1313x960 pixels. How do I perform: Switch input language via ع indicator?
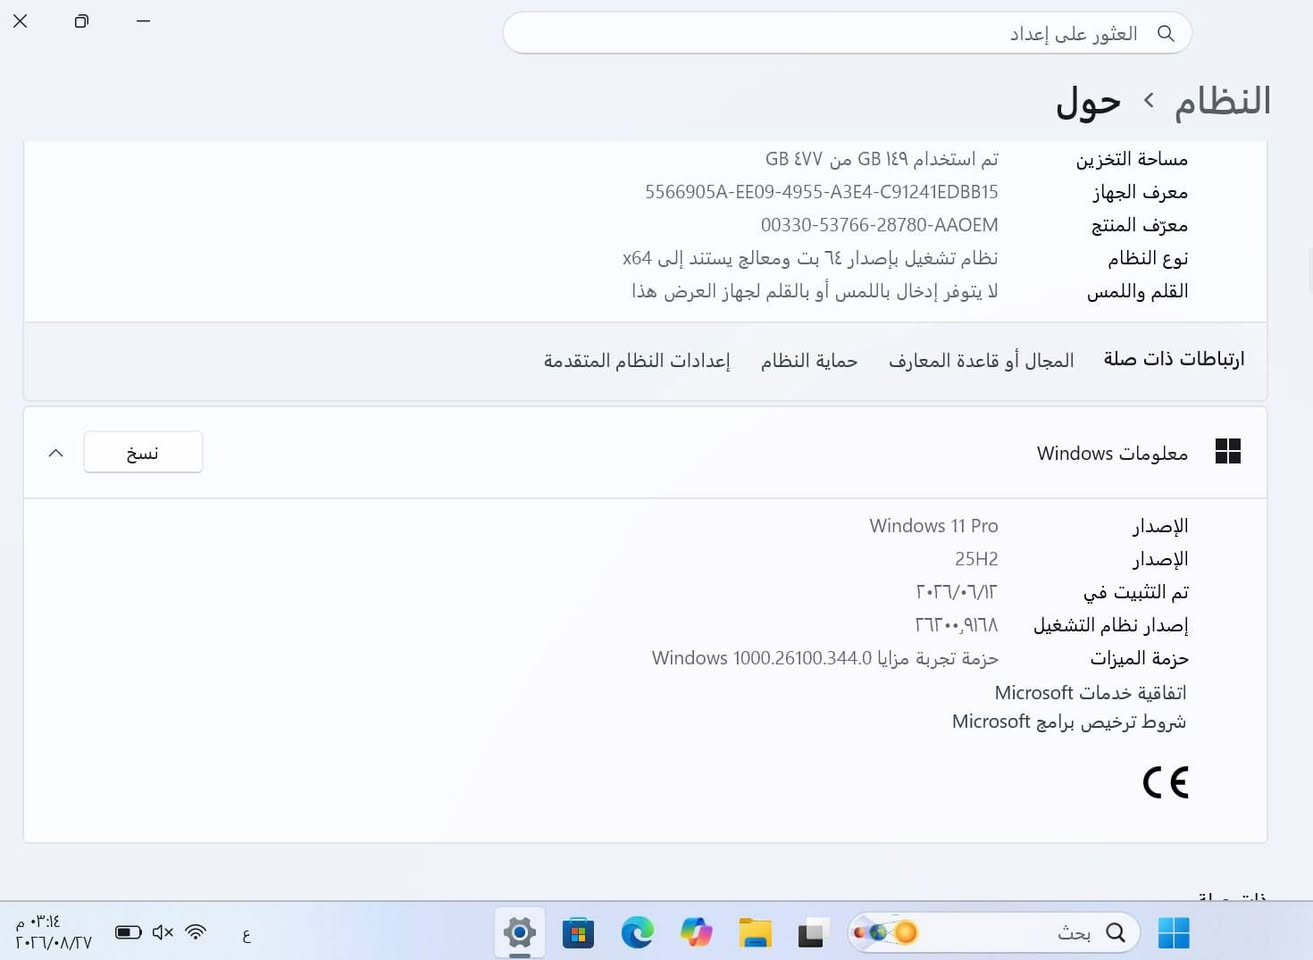(x=246, y=935)
